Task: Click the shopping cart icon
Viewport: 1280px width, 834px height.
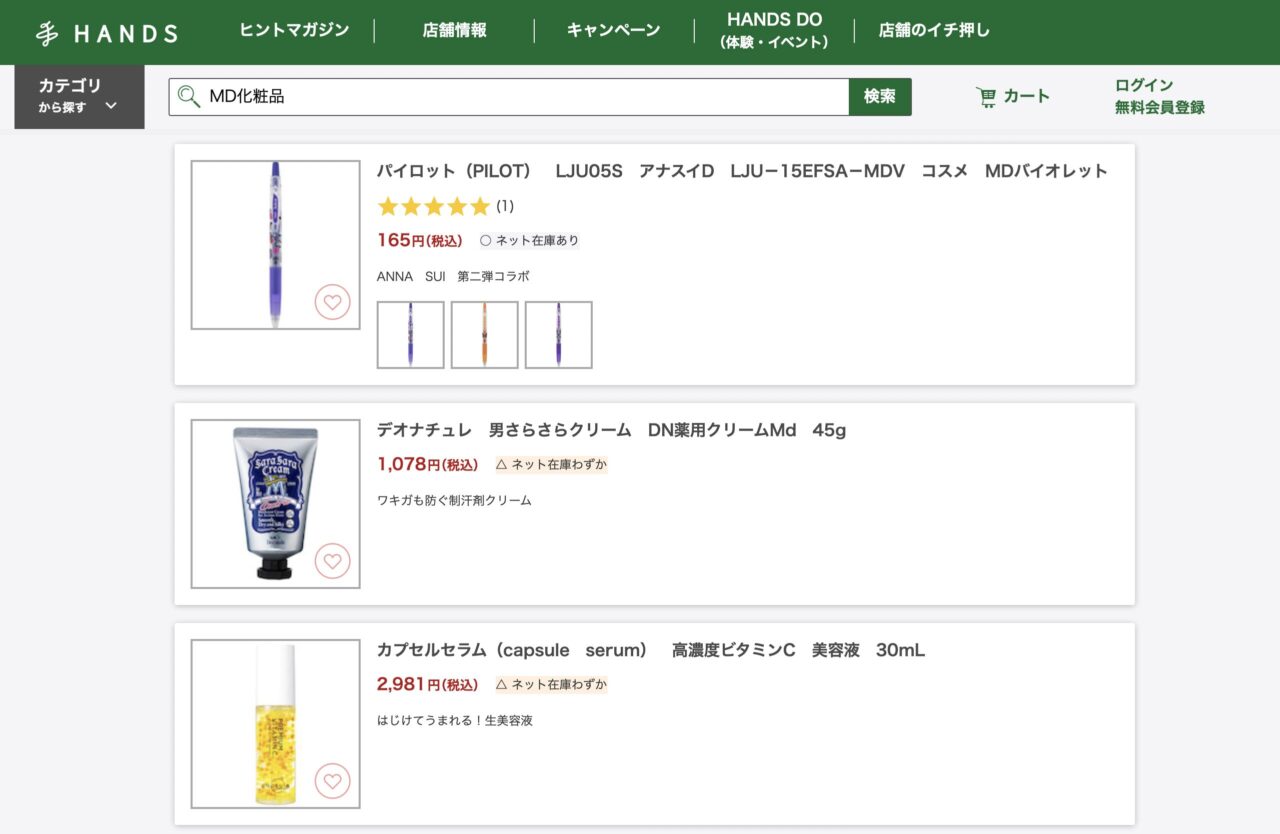Action: [x=986, y=97]
